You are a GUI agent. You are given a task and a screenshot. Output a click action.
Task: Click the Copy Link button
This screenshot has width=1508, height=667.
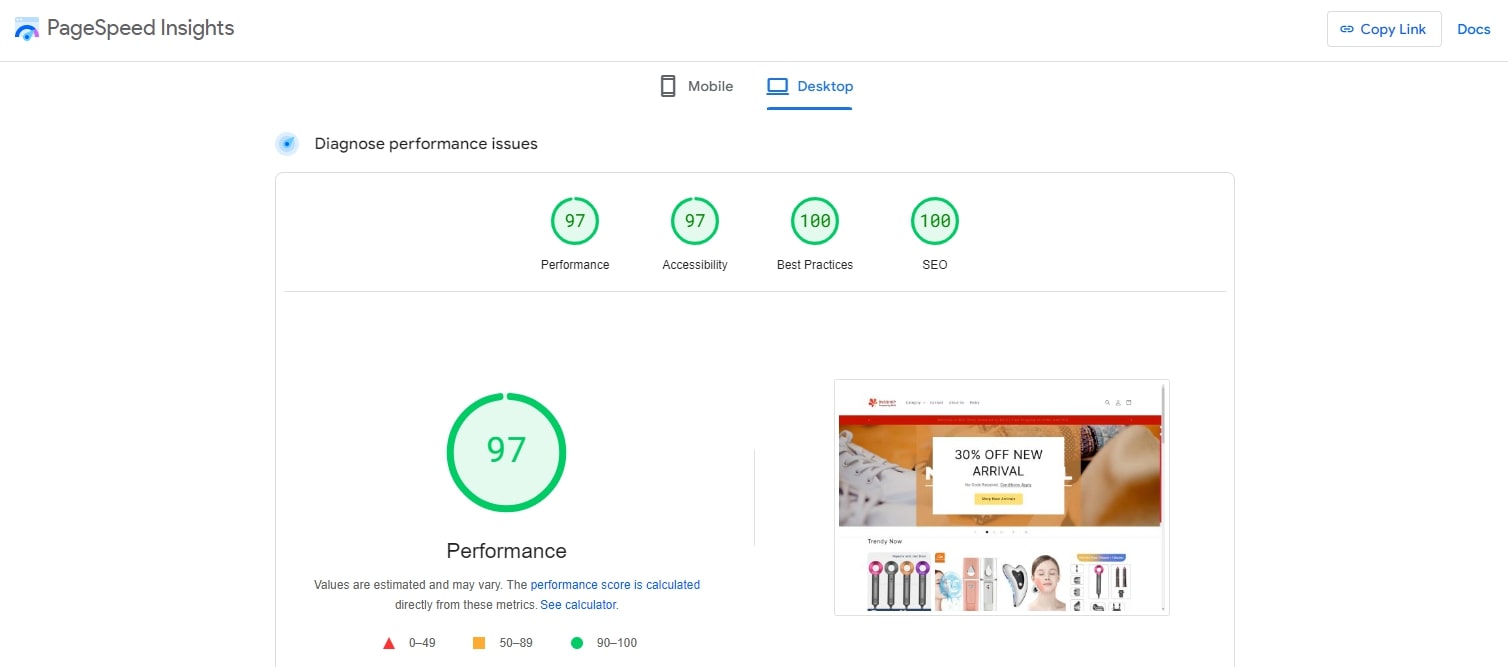tap(1384, 29)
